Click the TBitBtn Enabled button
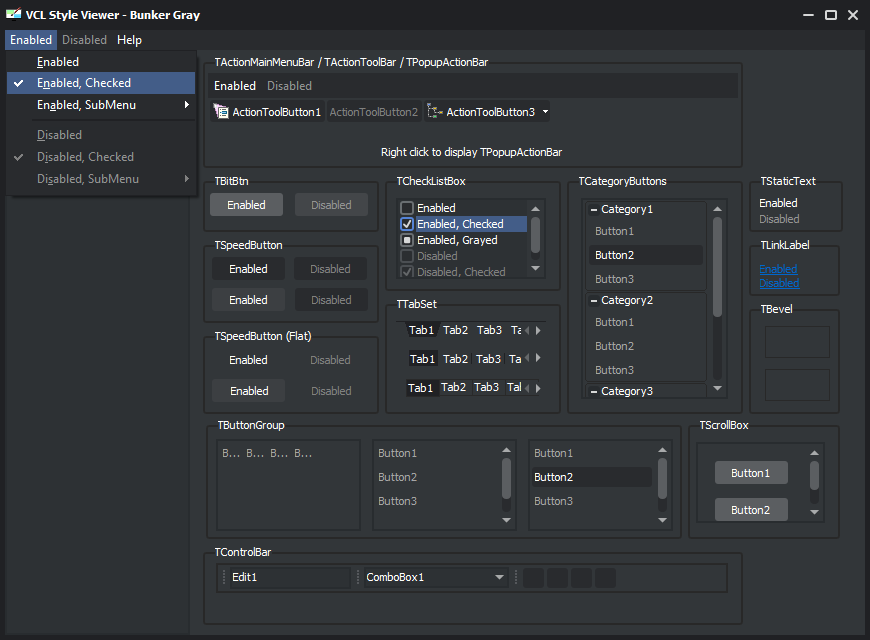The width and height of the screenshot is (870, 640). click(x=246, y=205)
